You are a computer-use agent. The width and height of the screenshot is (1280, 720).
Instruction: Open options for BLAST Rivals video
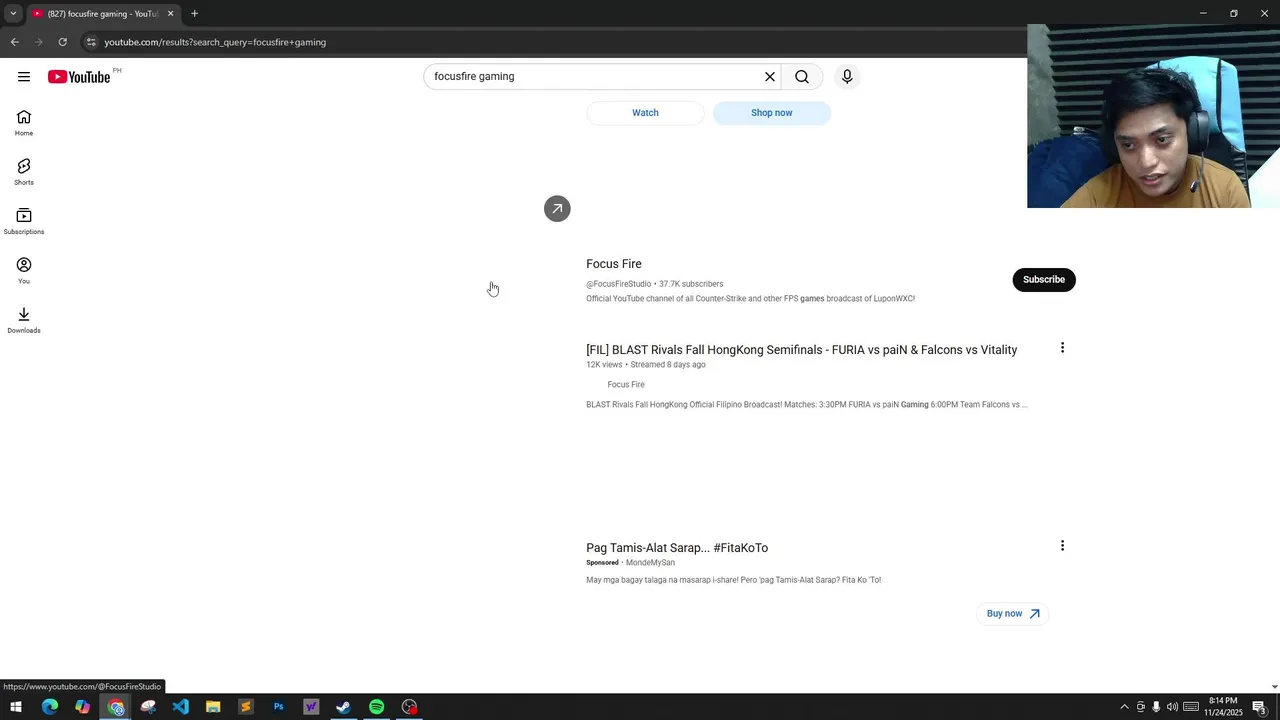(x=1062, y=348)
